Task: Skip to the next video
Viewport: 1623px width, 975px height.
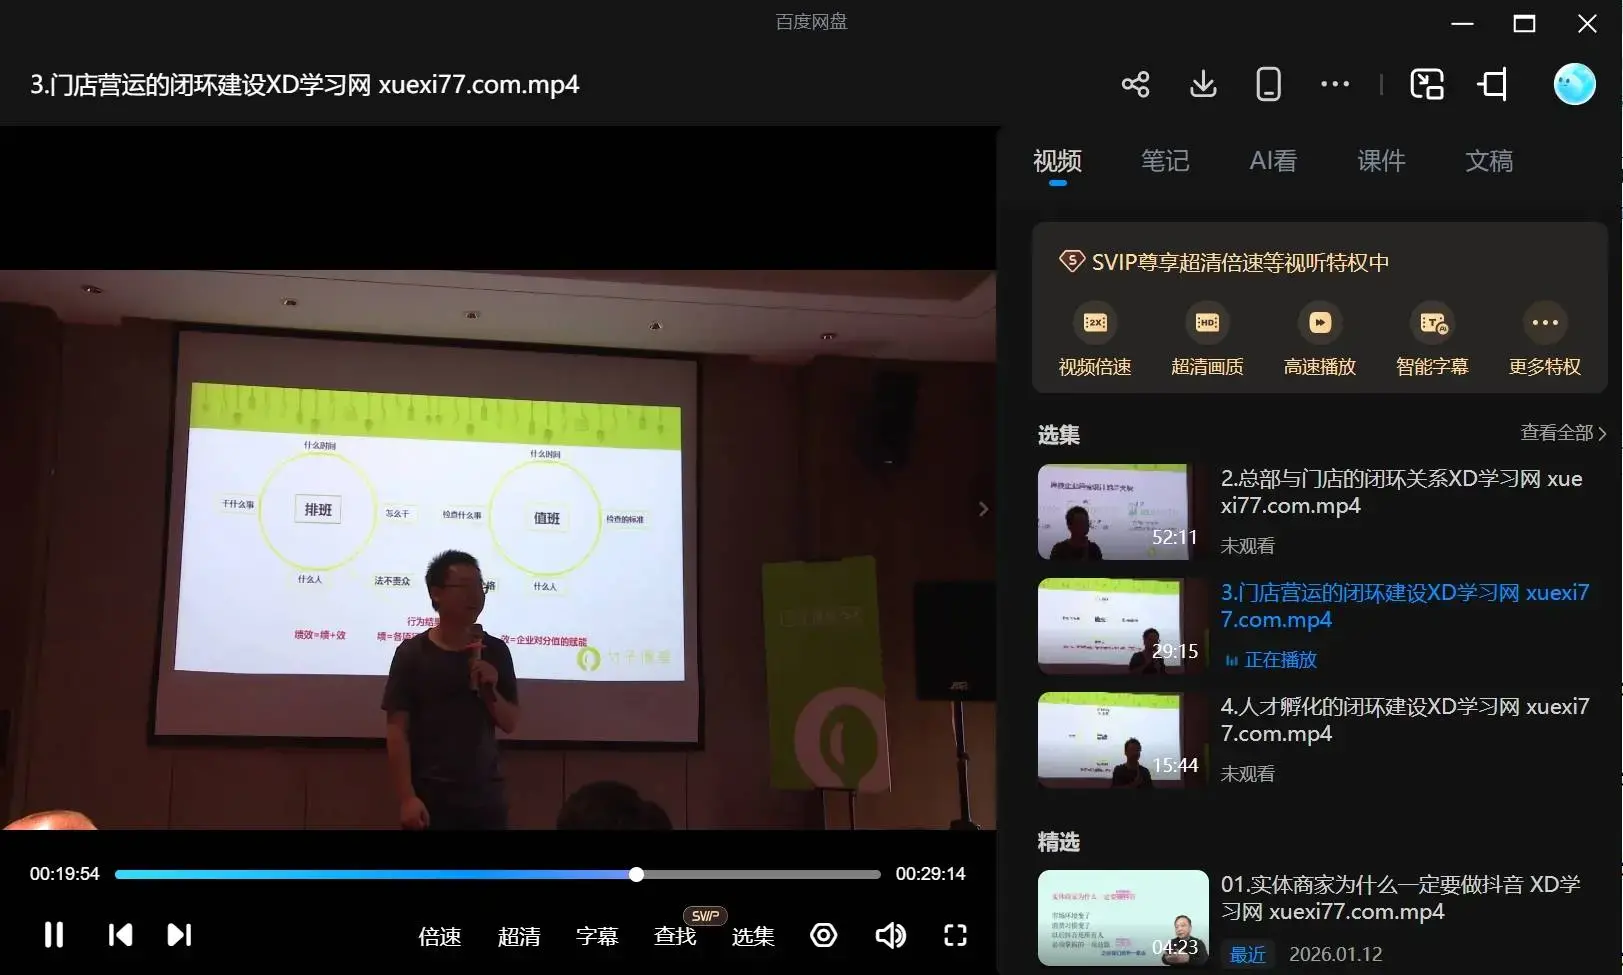Action: pos(179,935)
